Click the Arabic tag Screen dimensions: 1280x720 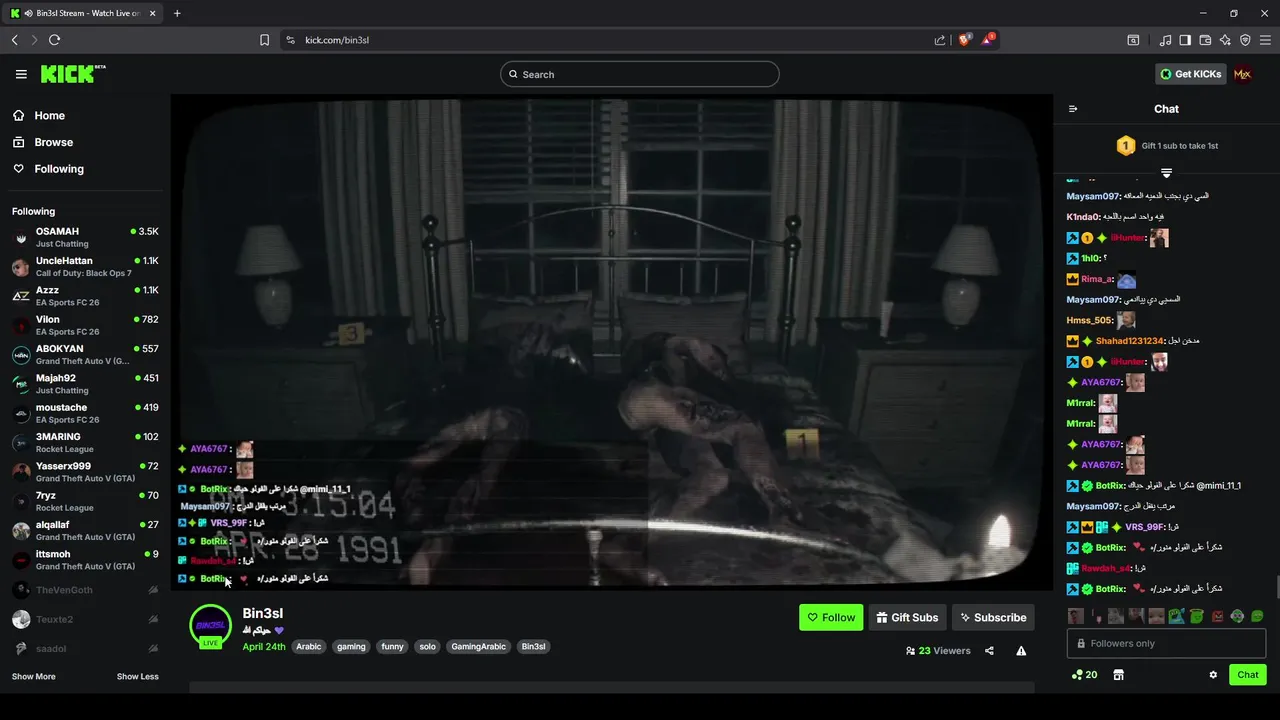pos(309,647)
